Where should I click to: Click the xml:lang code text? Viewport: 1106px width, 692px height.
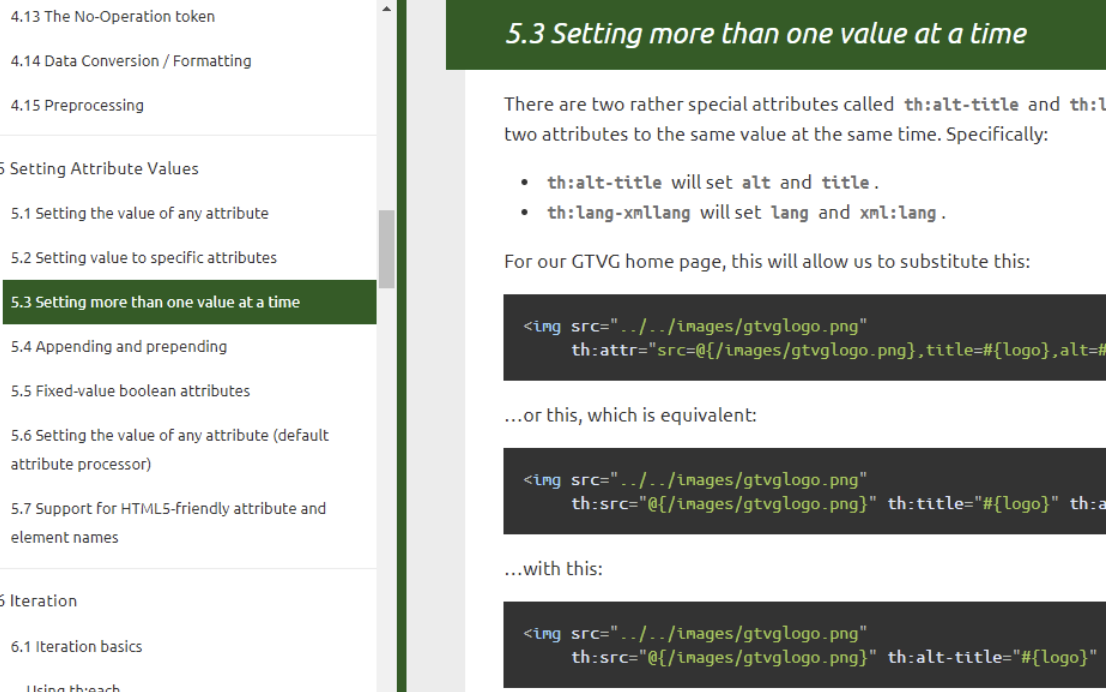897,212
